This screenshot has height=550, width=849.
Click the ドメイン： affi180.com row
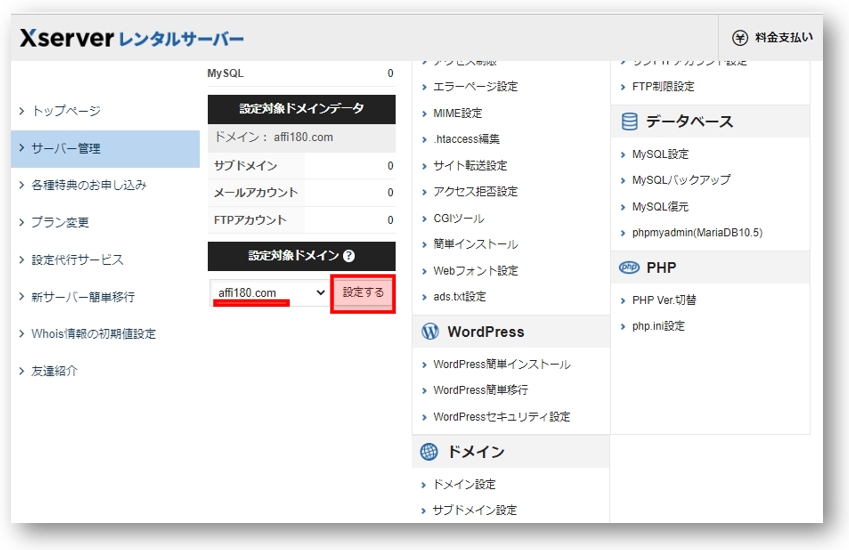click(302, 138)
